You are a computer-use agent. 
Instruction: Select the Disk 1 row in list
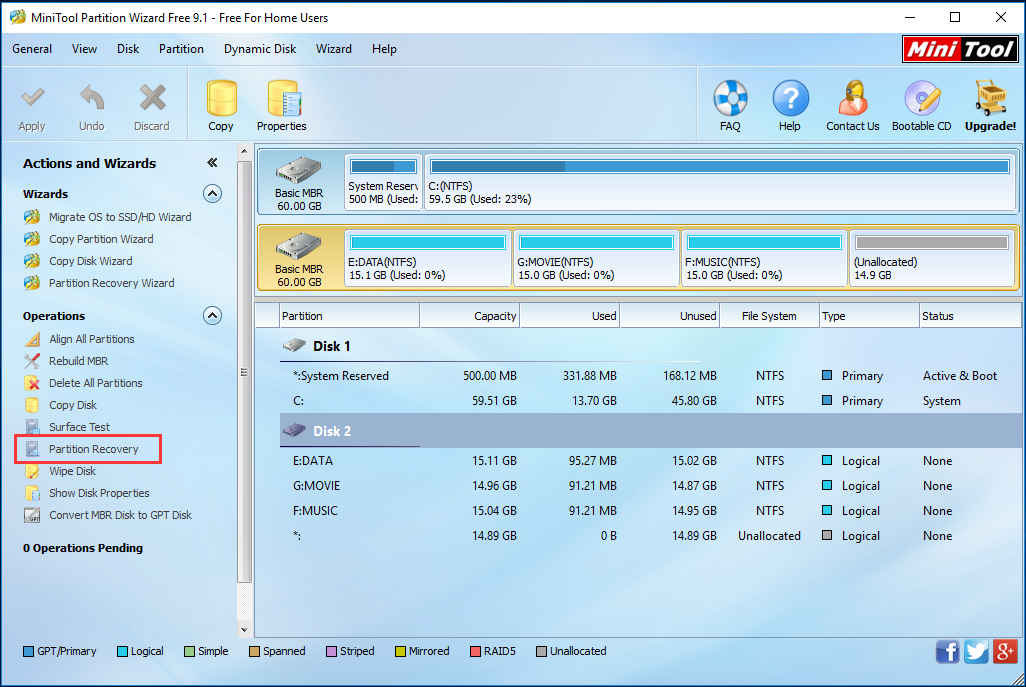pos(650,346)
